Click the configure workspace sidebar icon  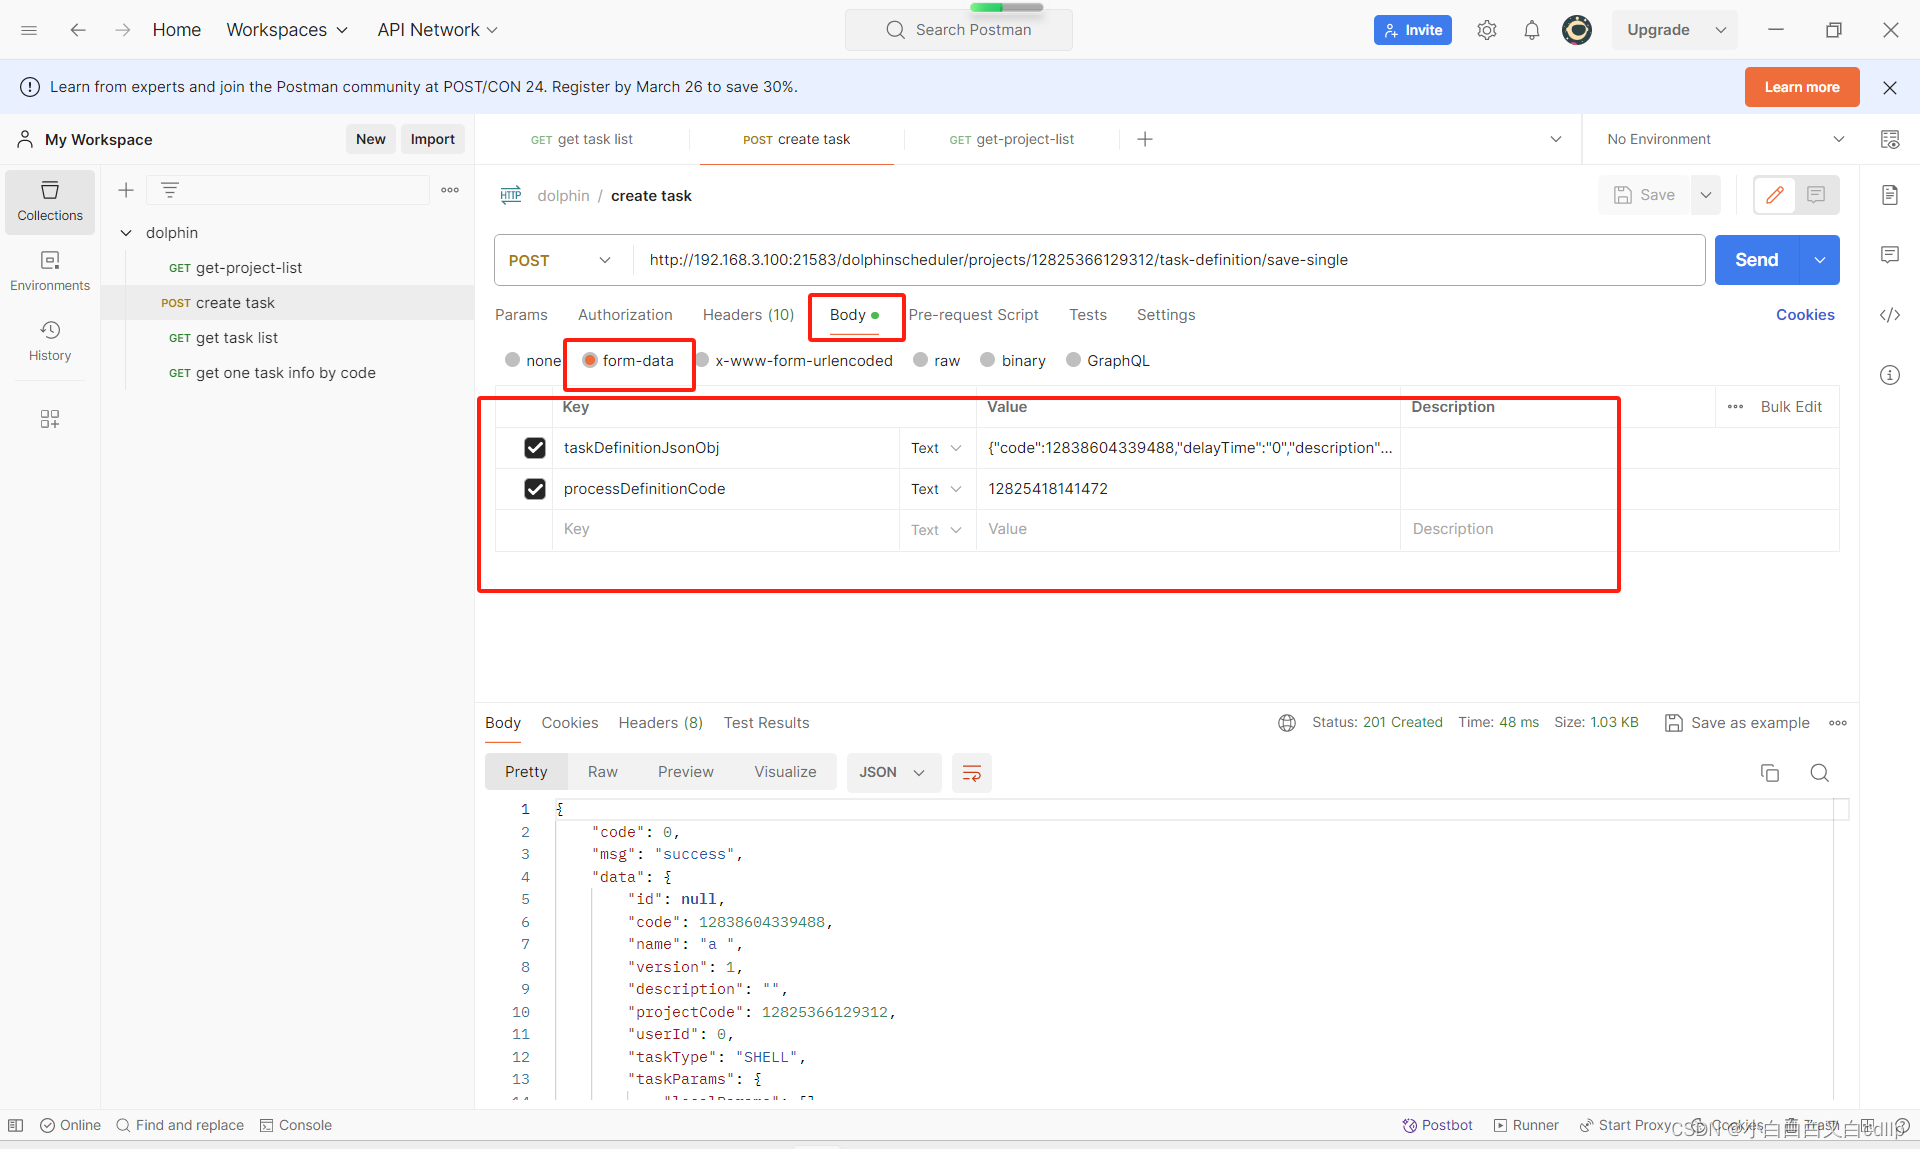pyautogui.click(x=50, y=419)
